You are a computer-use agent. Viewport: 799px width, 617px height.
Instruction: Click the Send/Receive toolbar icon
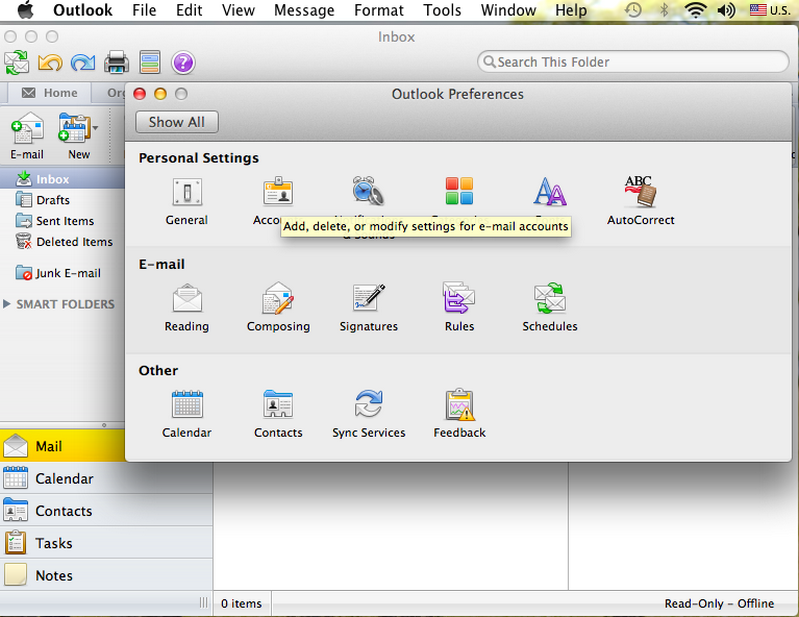17,63
